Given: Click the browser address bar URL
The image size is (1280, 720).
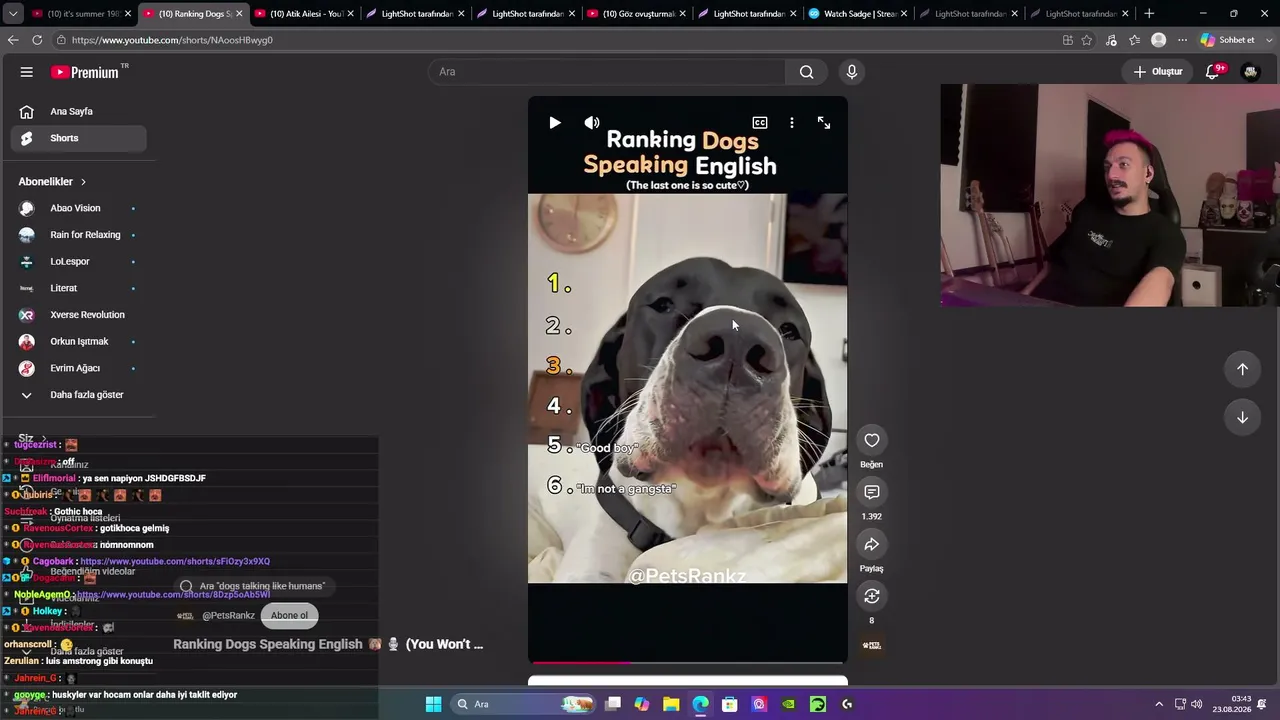Looking at the screenshot, I should tap(172, 40).
